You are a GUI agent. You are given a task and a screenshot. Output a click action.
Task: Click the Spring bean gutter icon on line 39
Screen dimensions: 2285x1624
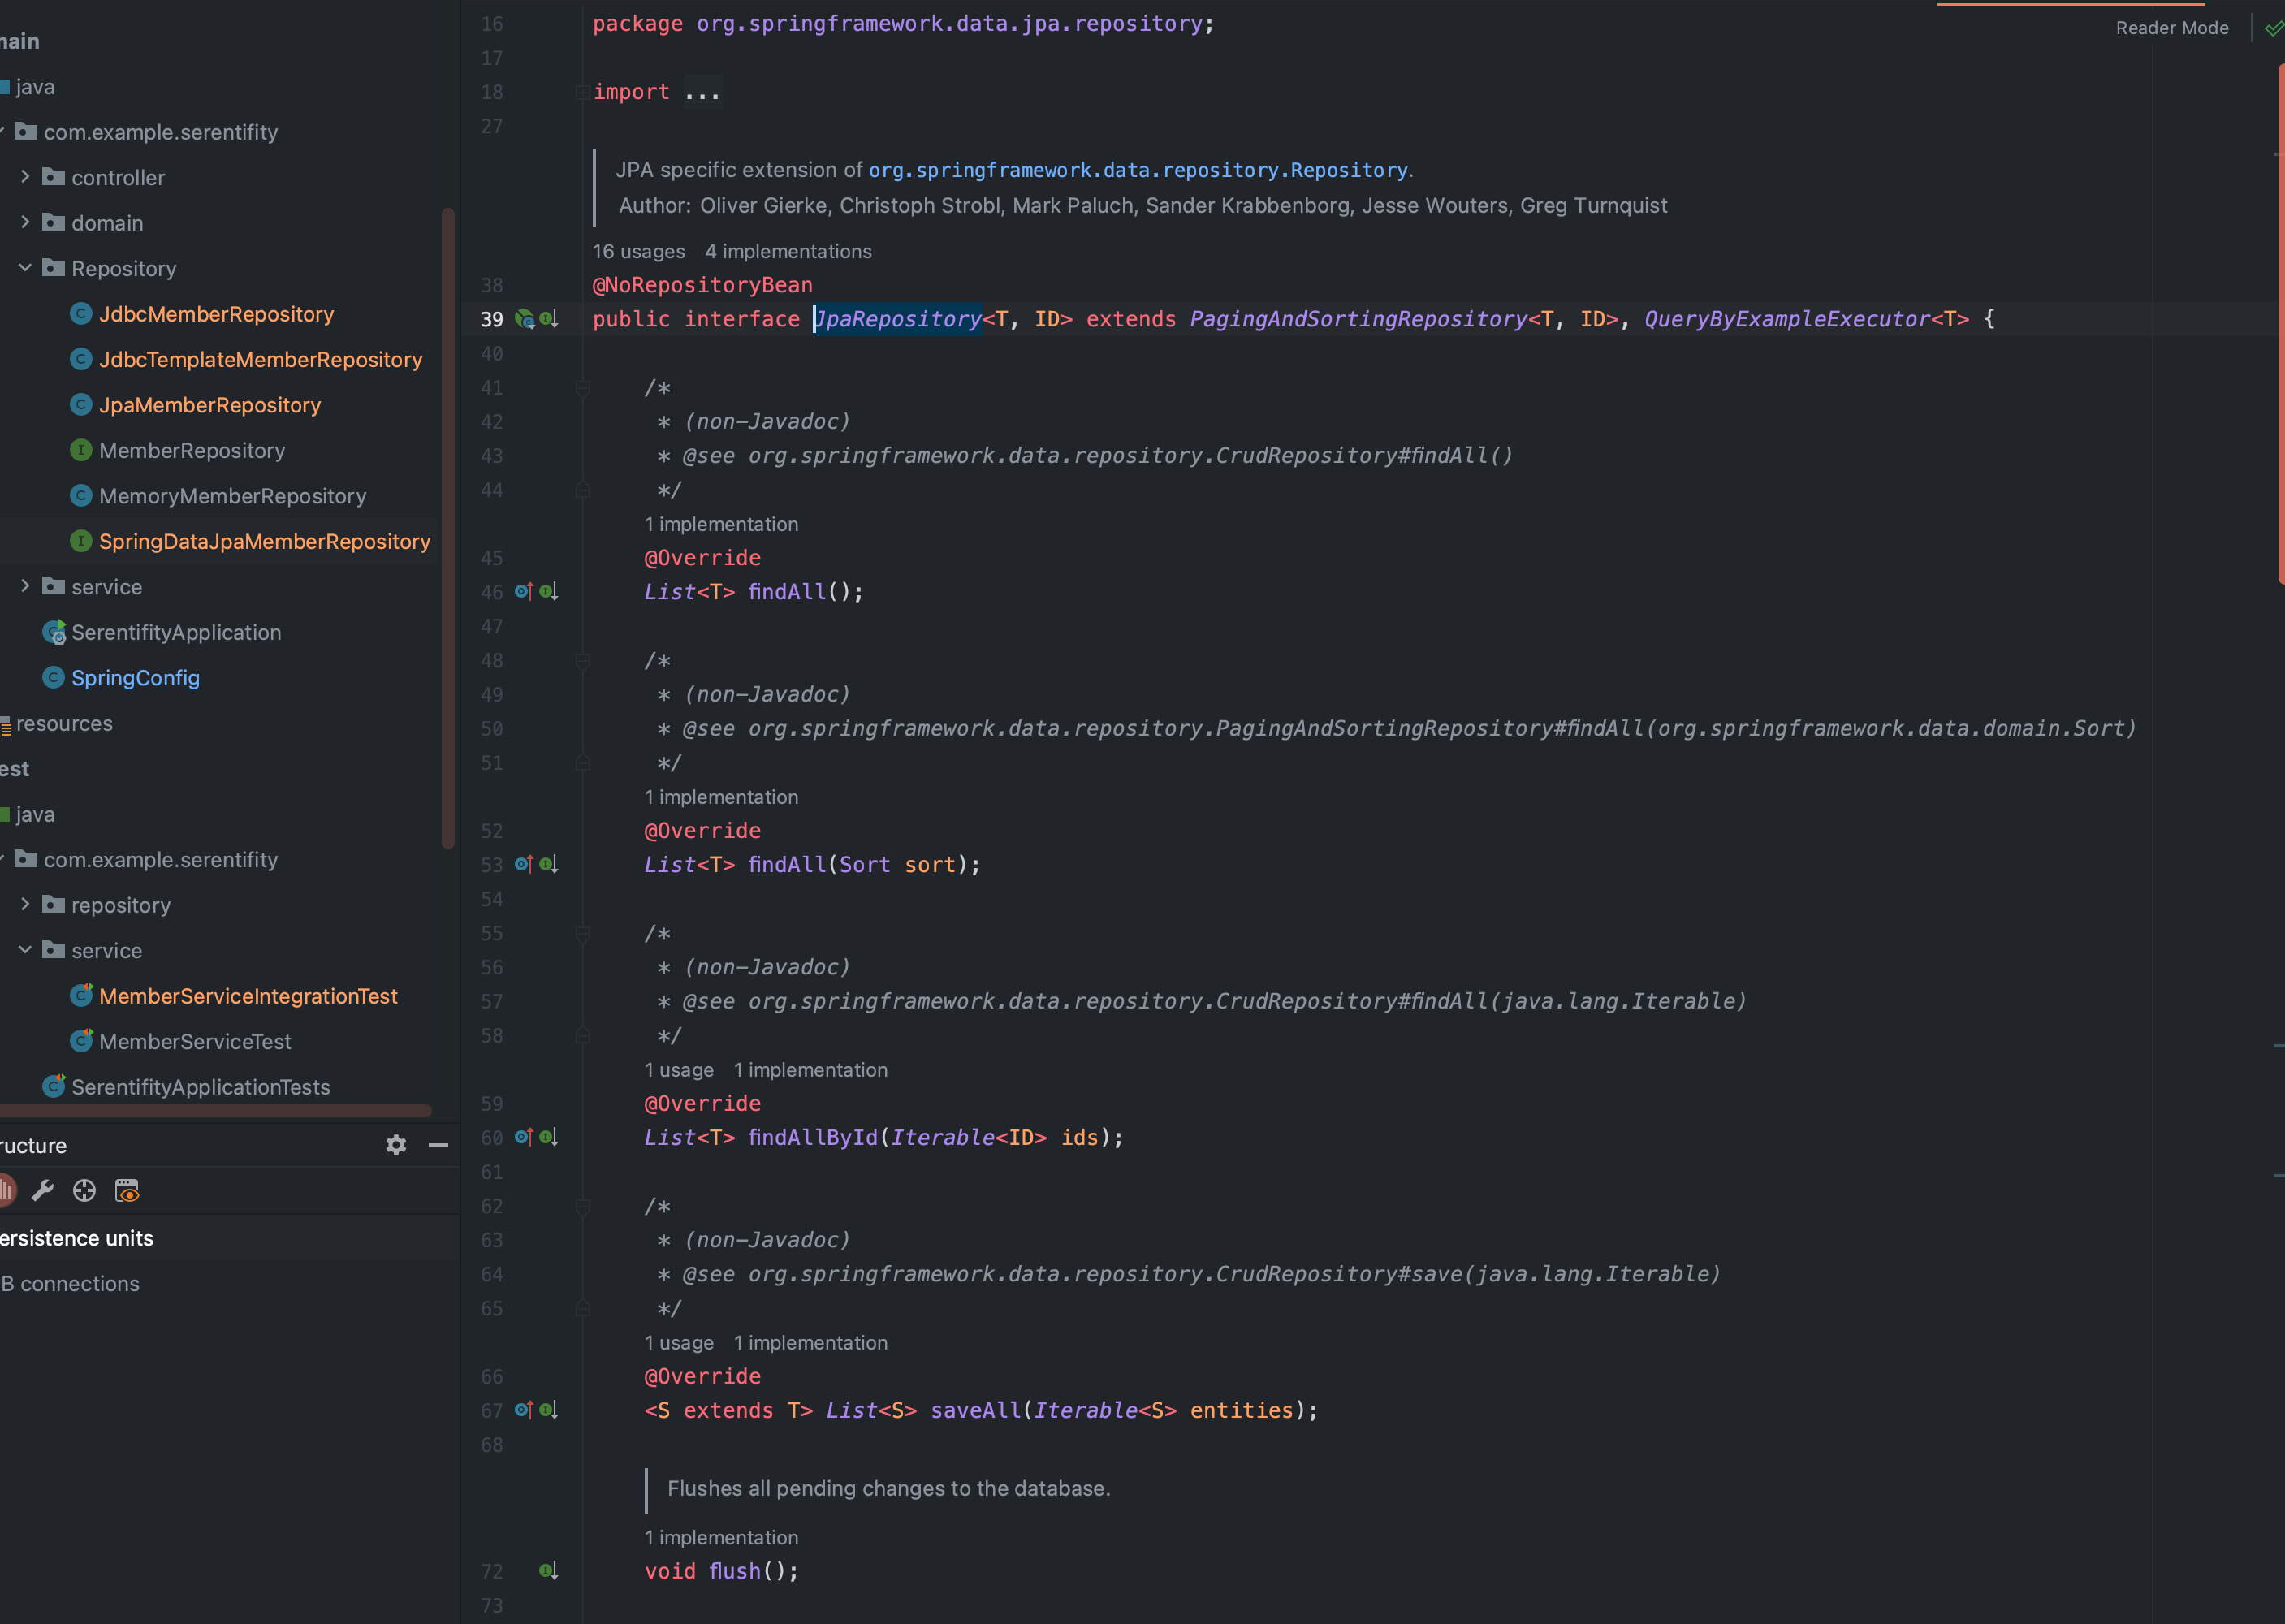[524, 319]
